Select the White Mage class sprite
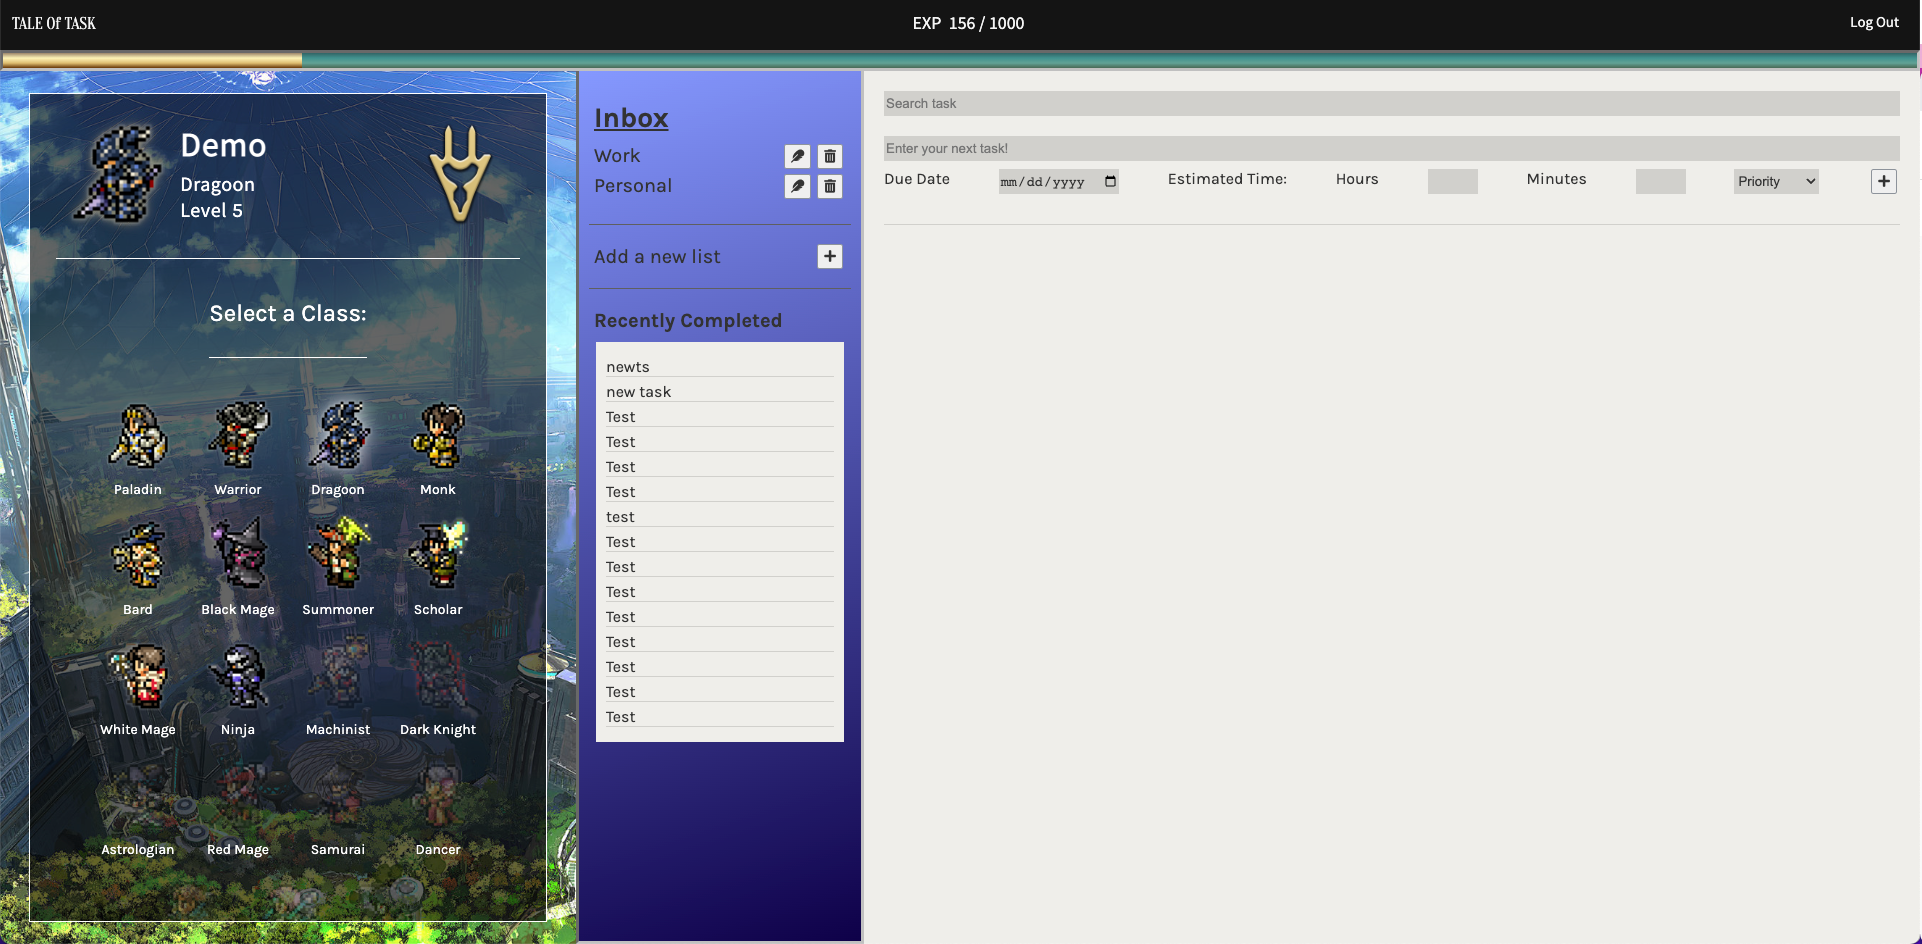Image resolution: width=1922 pixels, height=944 pixels. point(138,676)
